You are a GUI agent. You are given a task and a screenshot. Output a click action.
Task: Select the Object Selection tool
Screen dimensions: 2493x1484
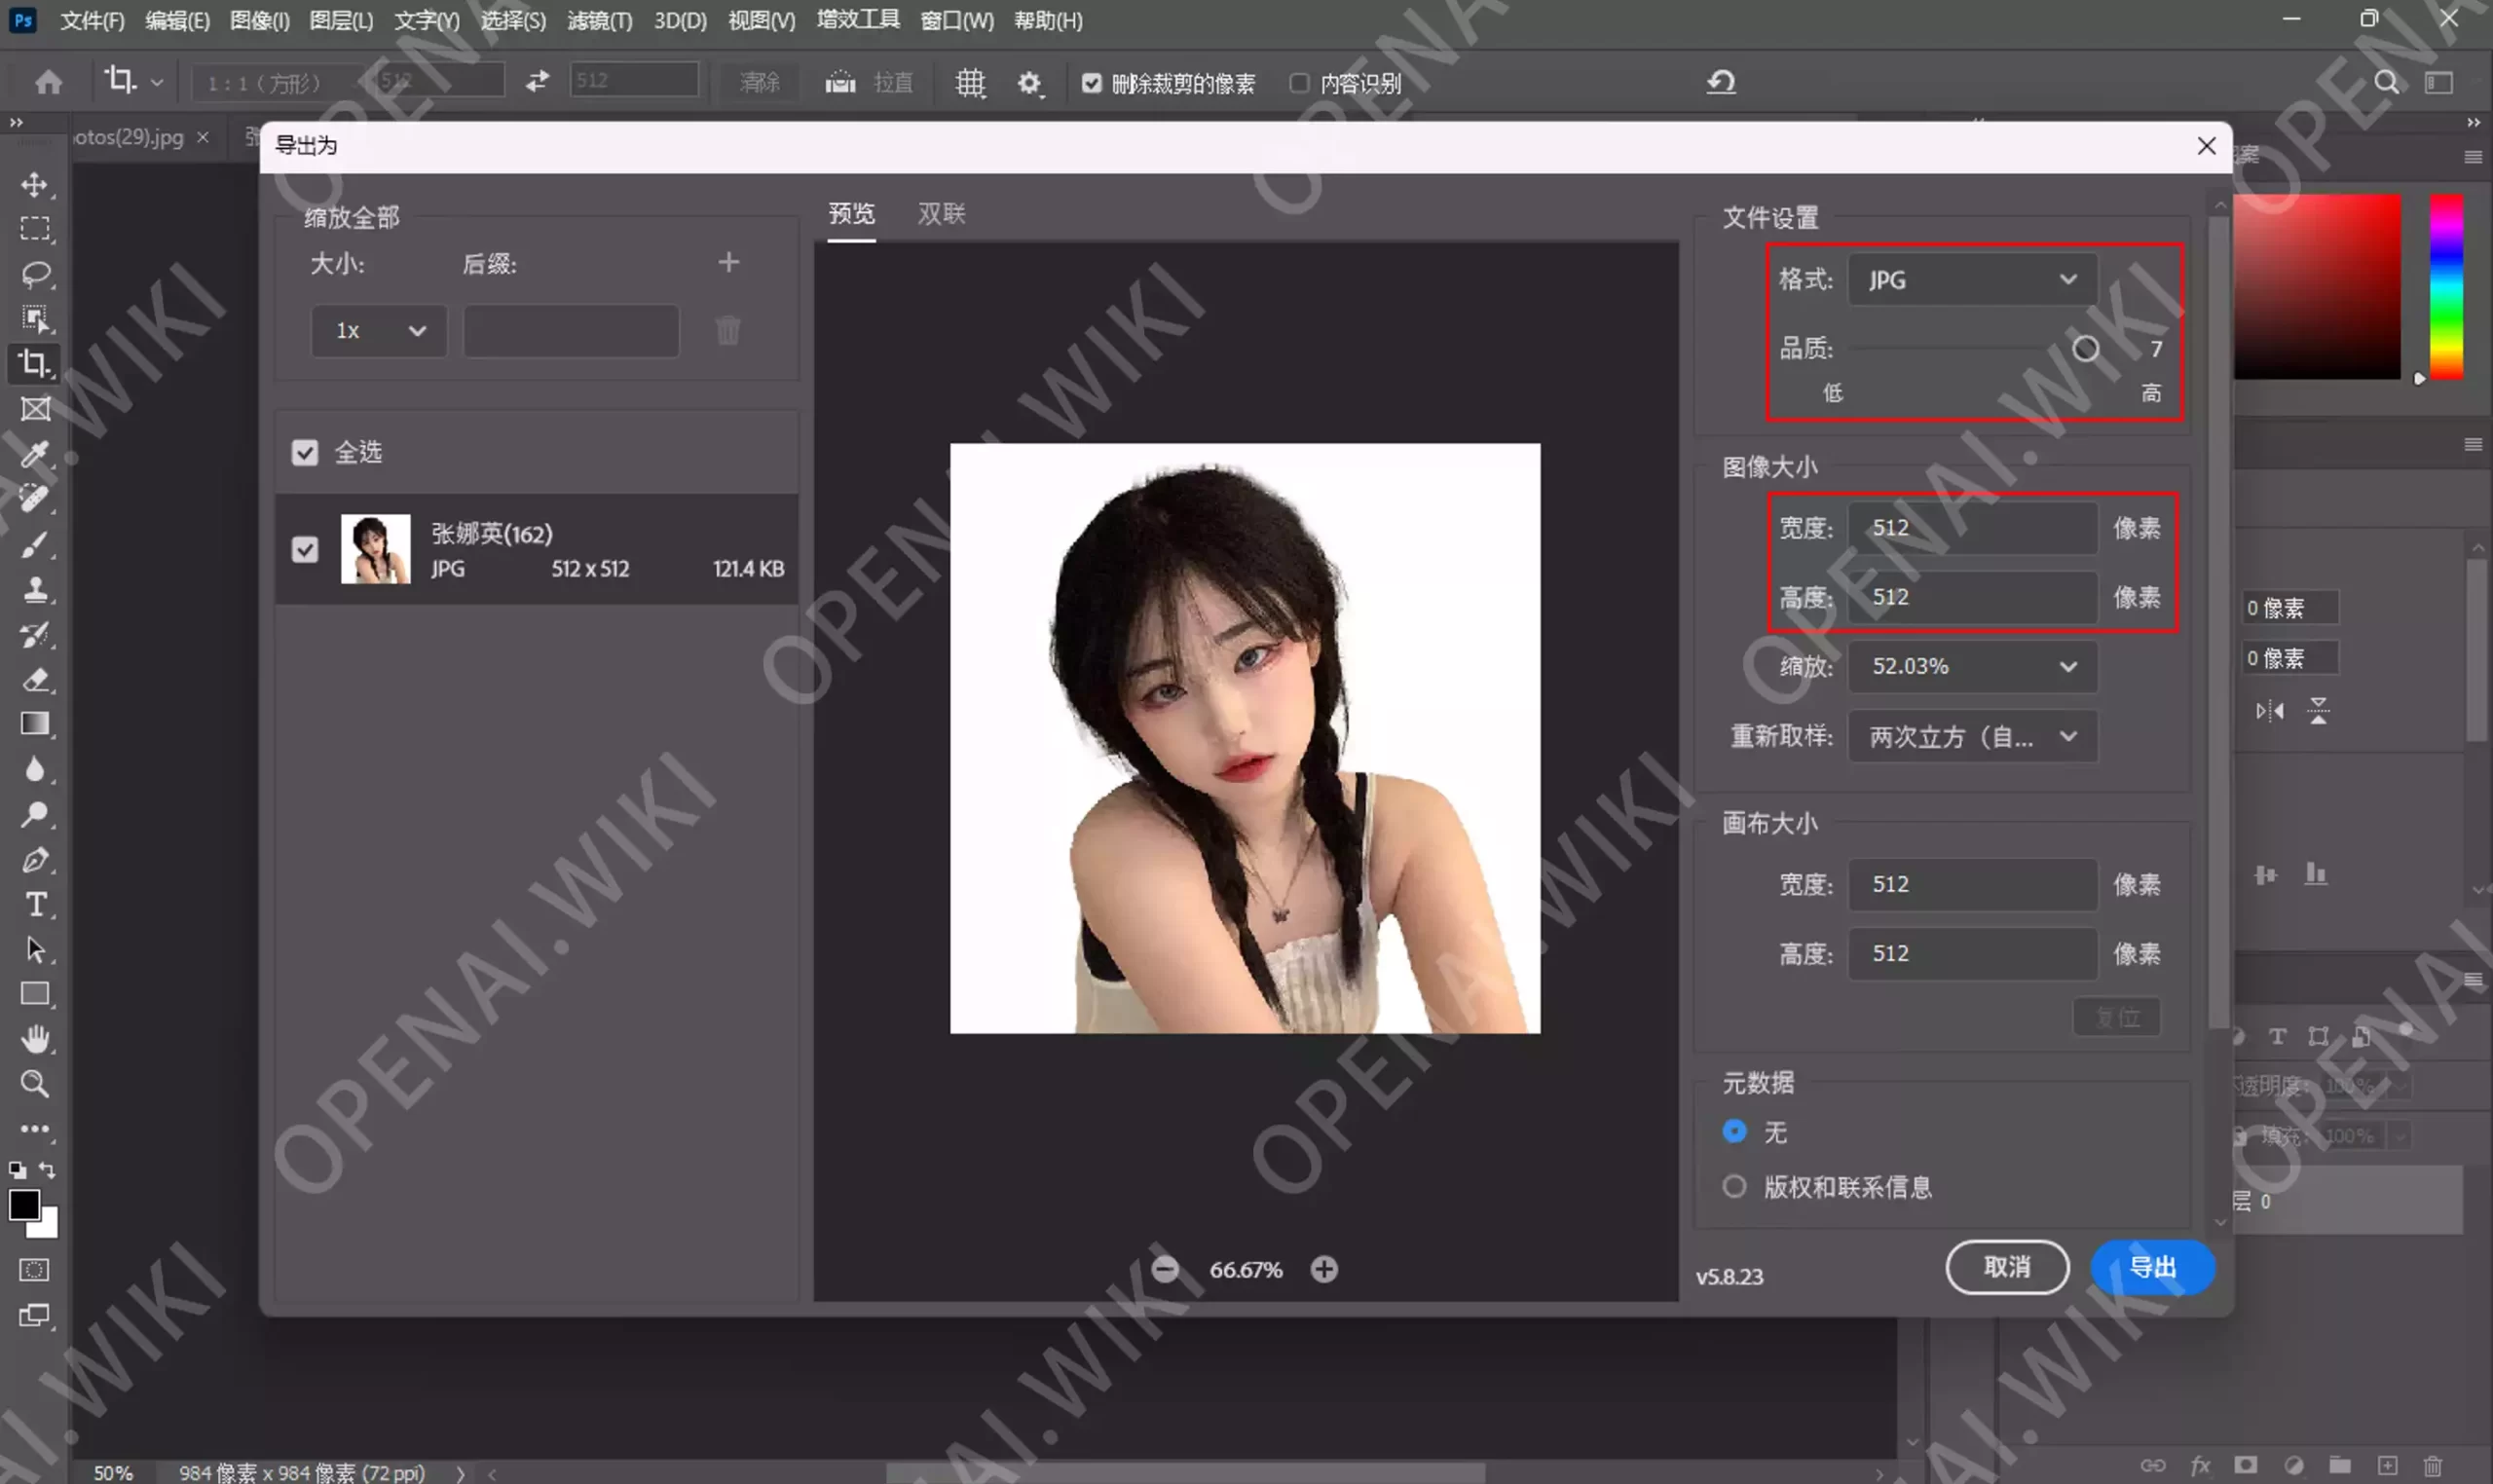[35, 319]
